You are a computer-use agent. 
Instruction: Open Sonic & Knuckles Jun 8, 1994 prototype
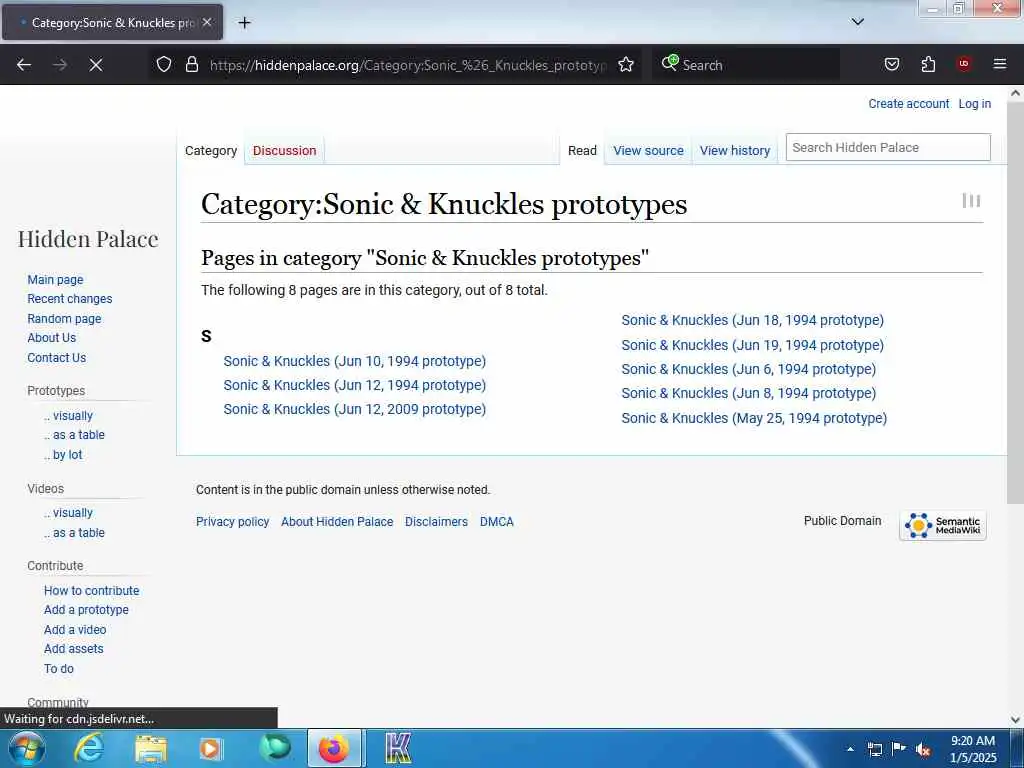pos(748,393)
